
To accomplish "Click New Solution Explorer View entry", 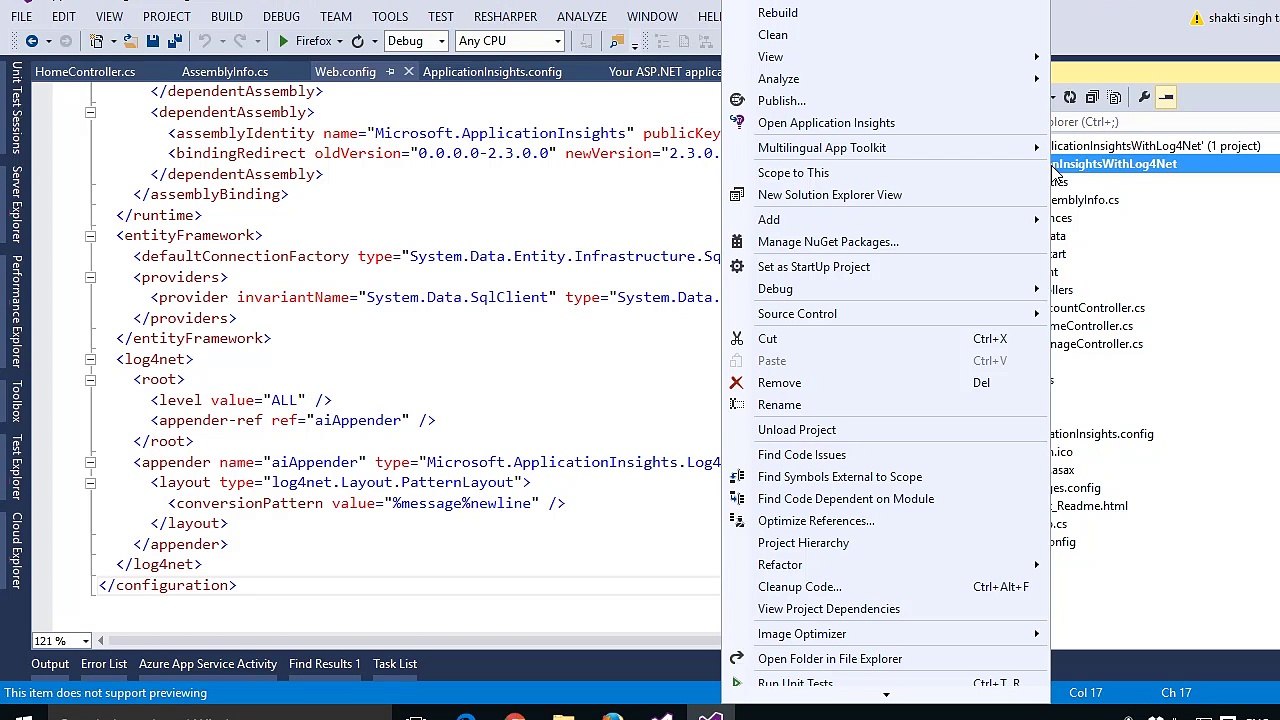I will click(886, 195).
